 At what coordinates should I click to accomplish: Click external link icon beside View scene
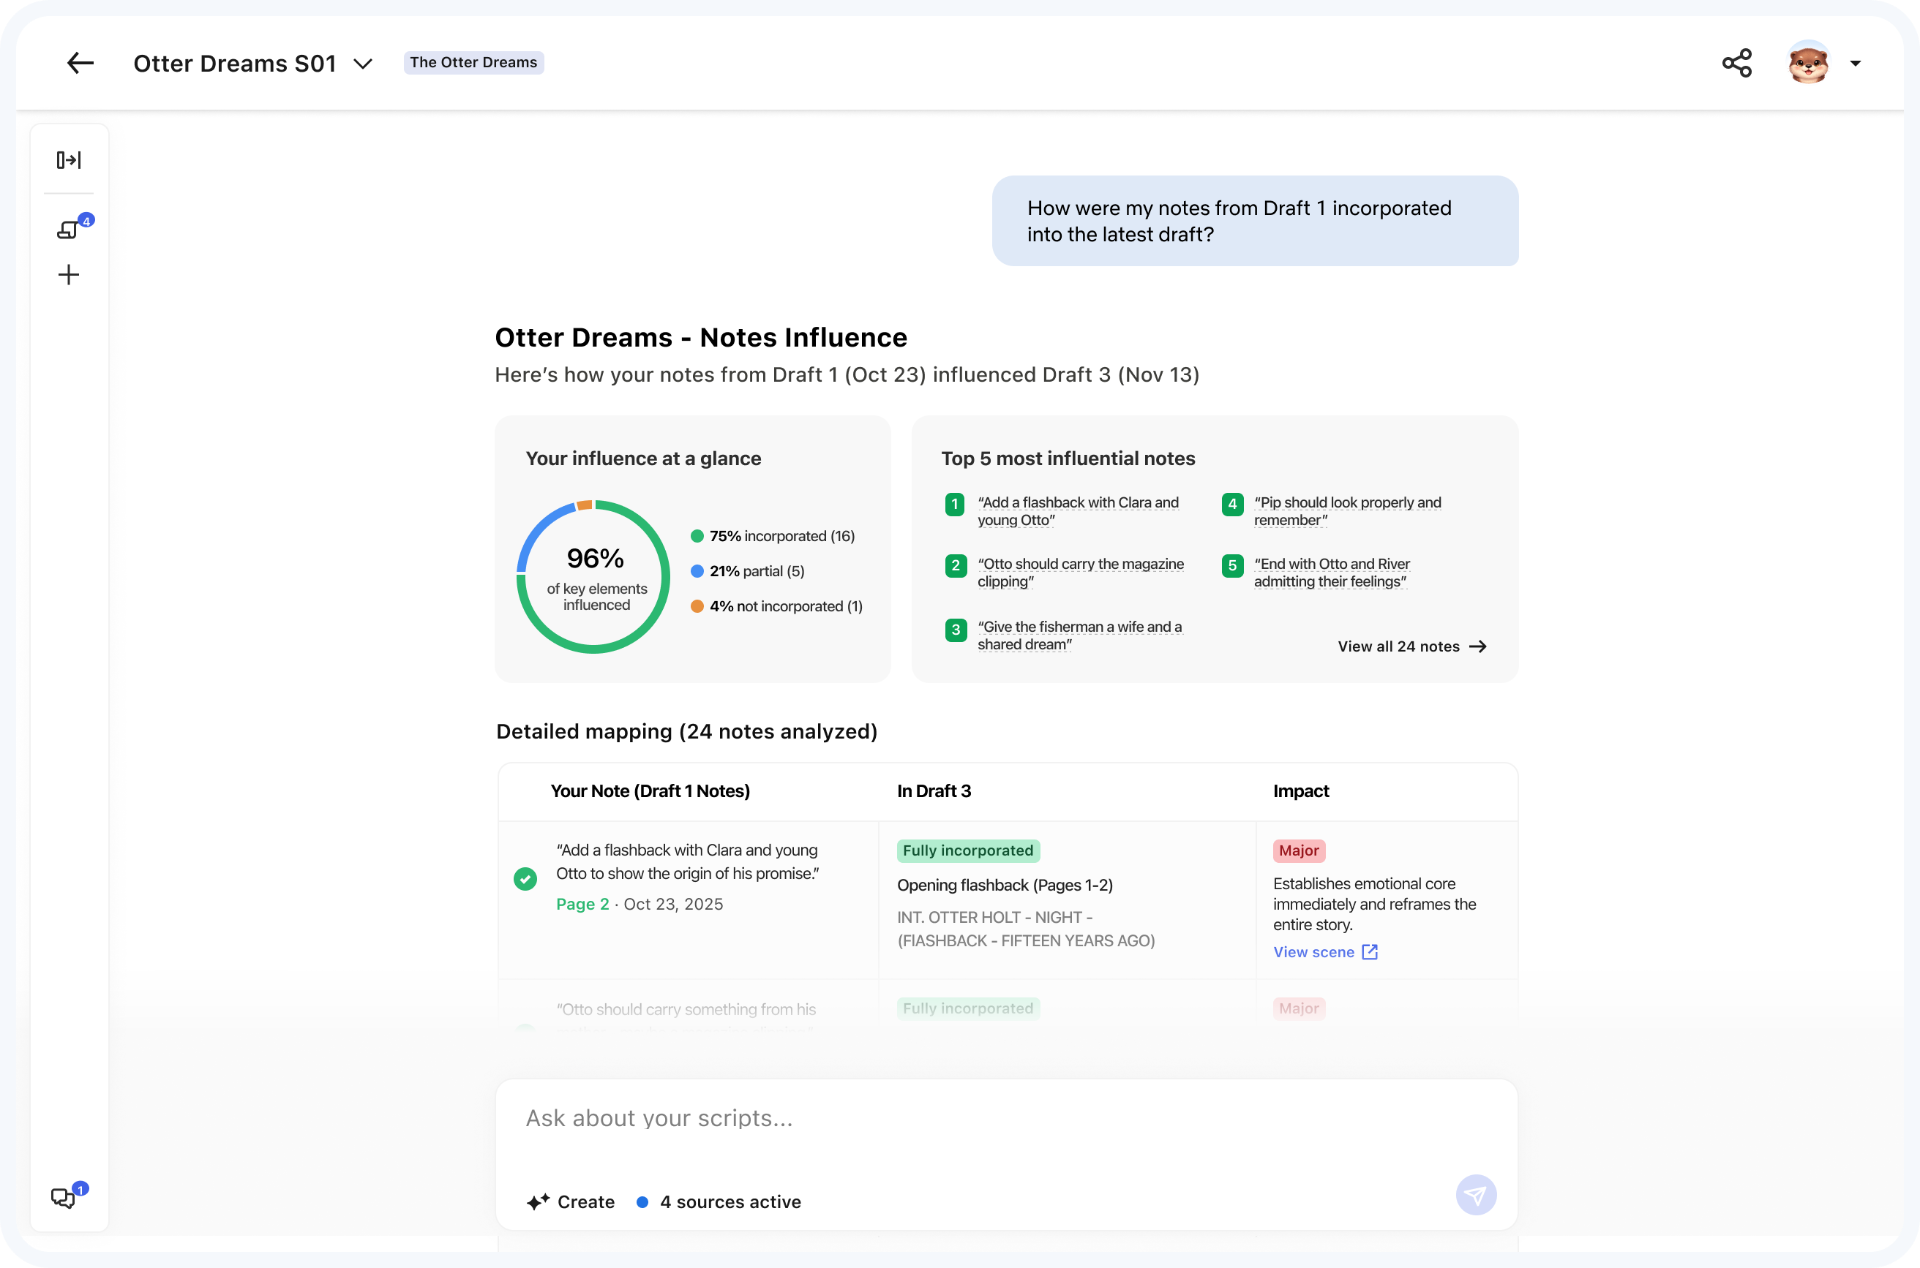pyautogui.click(x=1370, y=952)
